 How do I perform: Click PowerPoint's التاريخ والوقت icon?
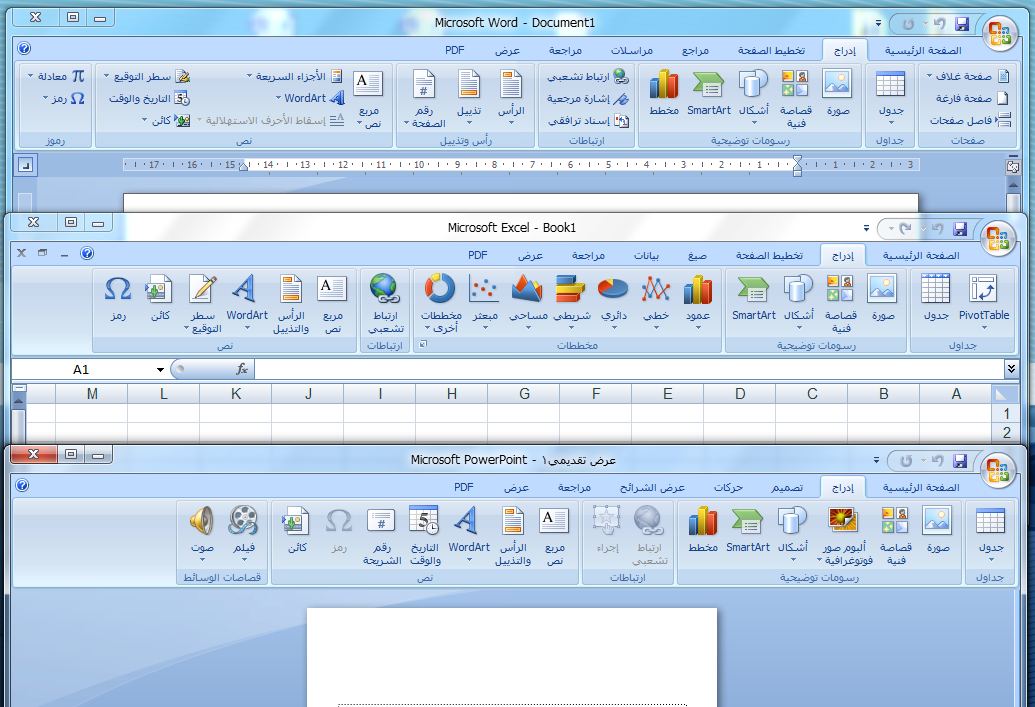424,521
